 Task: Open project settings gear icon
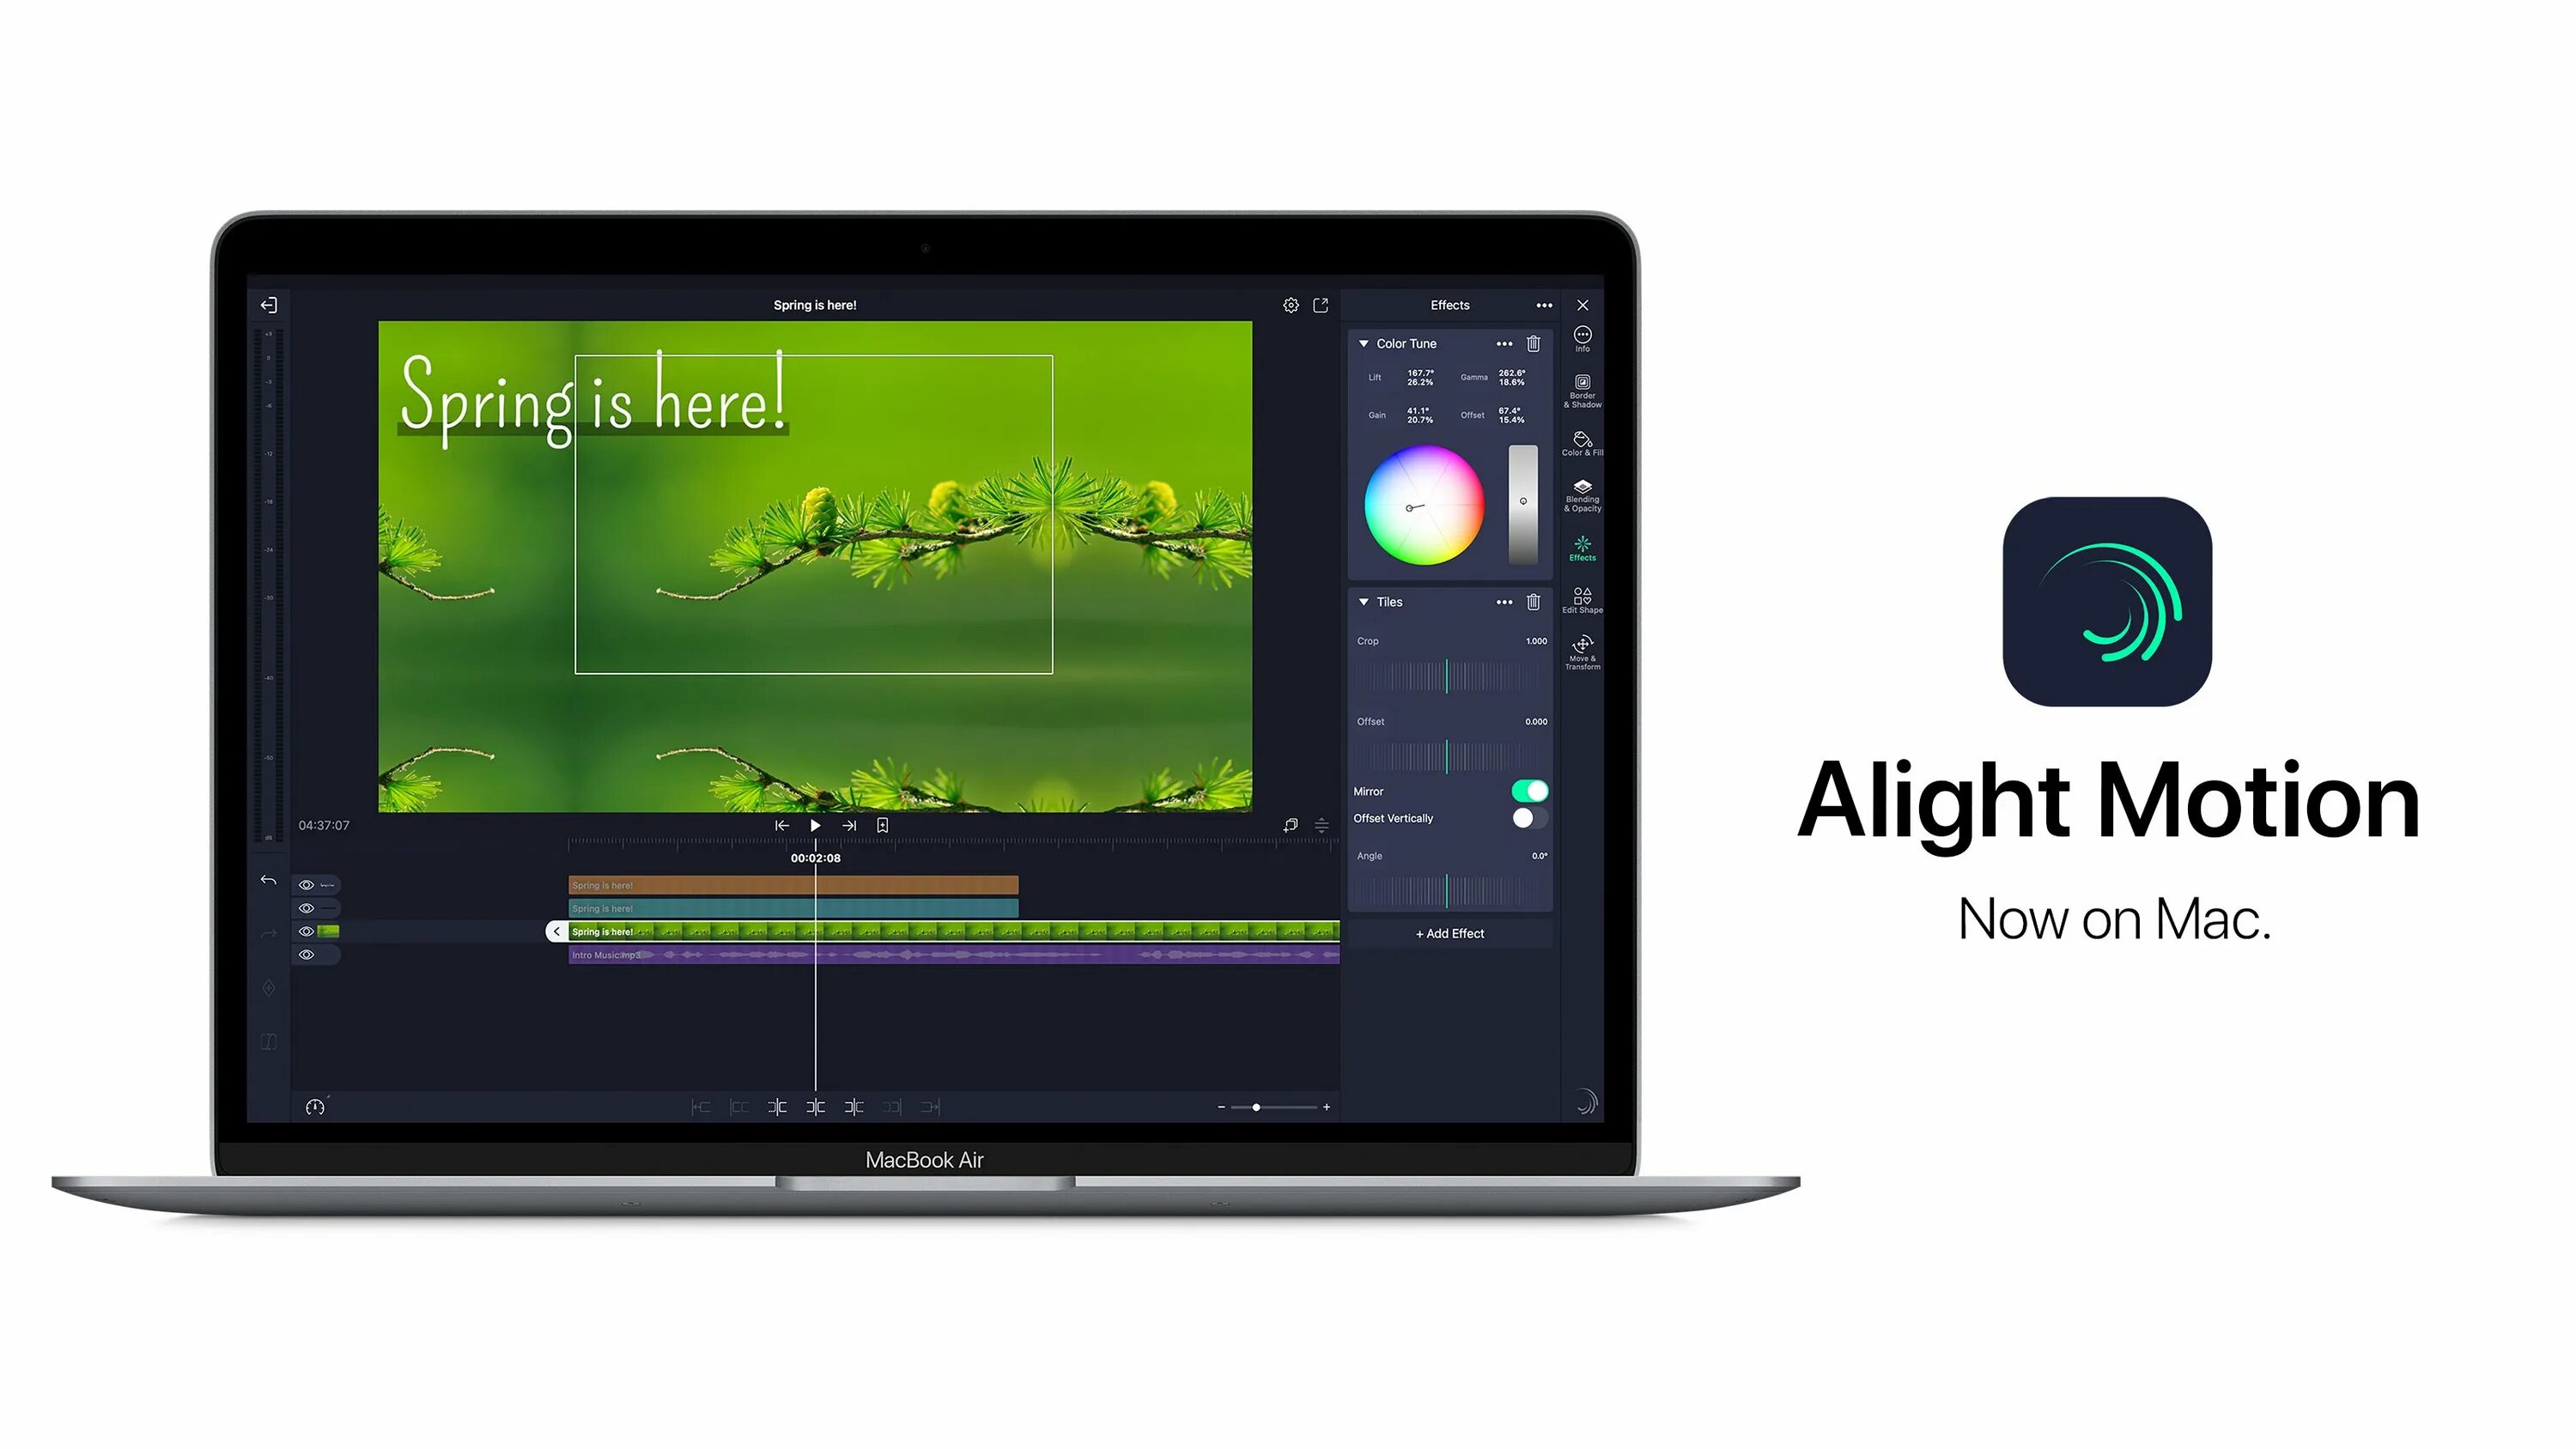pyautogui.click(x=1290, y=305)
